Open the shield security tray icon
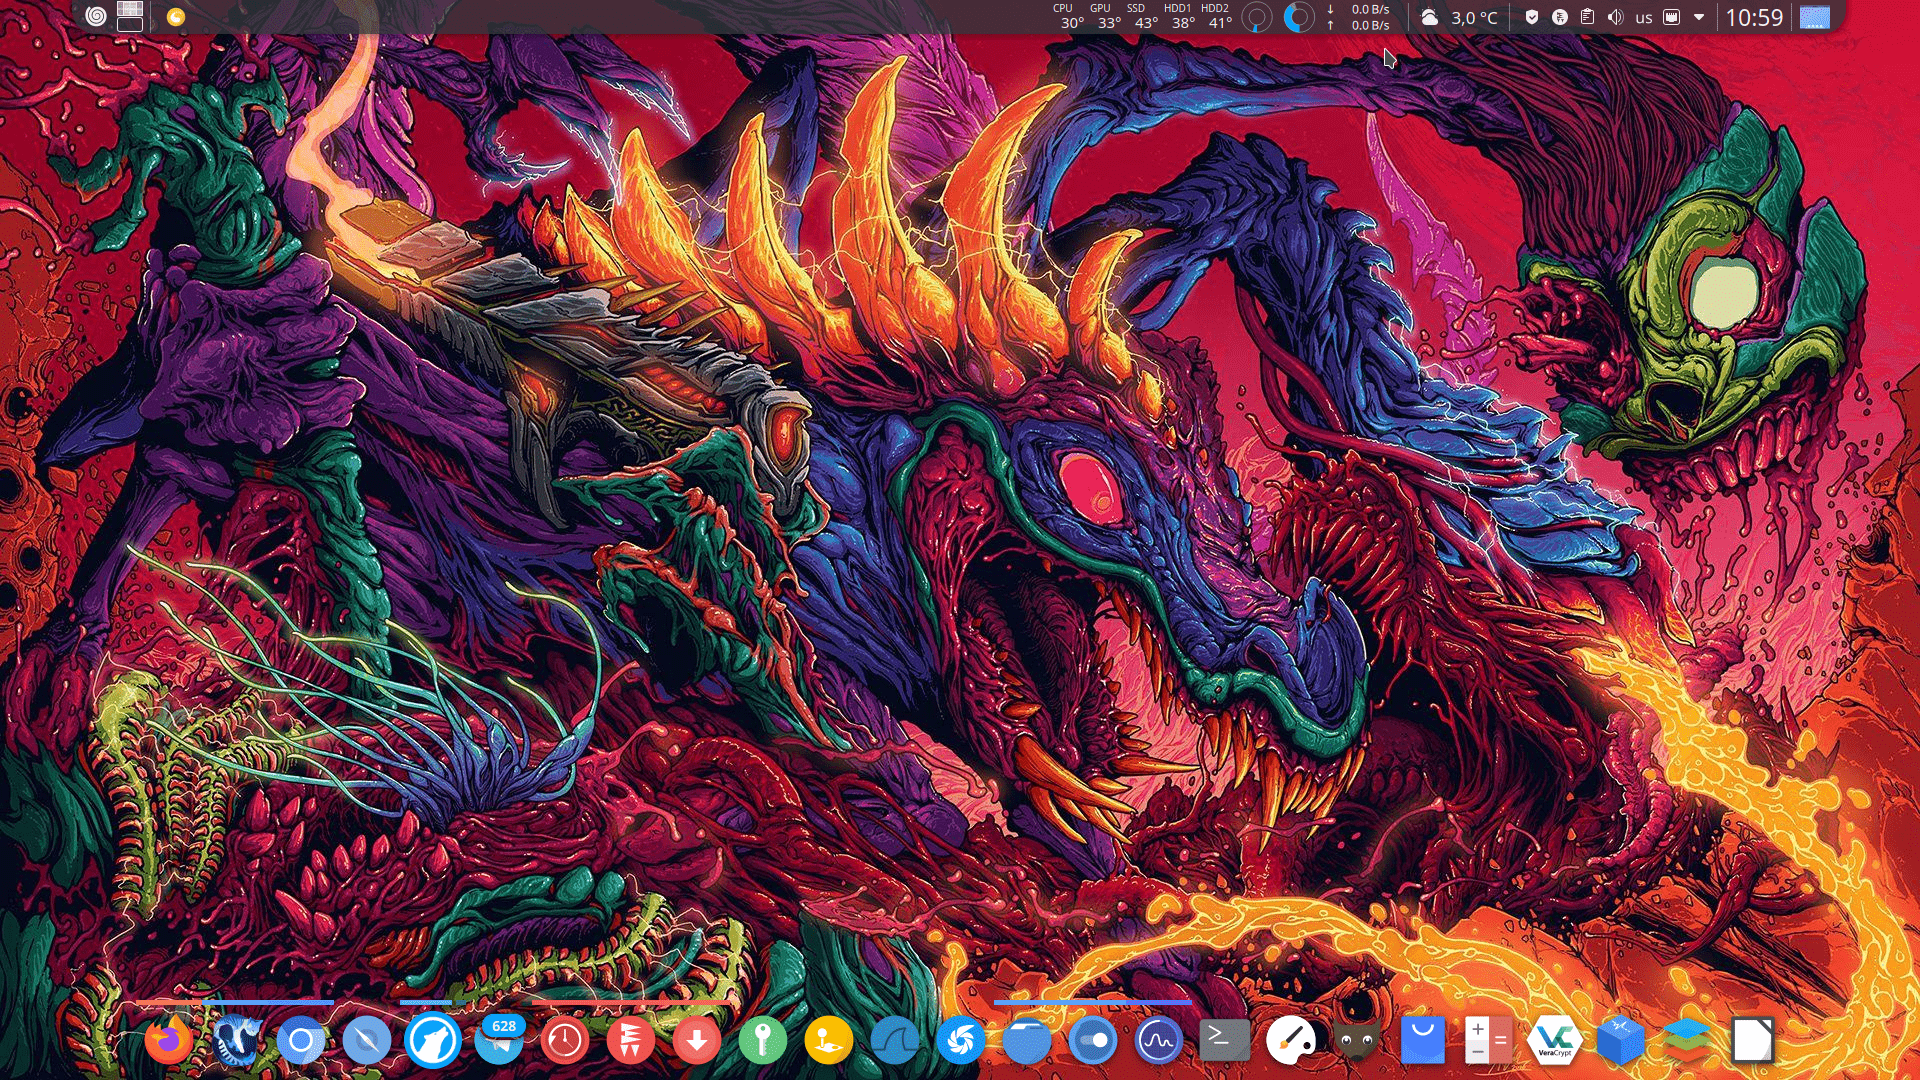1920x1080 pixels. coord(1532,17)
